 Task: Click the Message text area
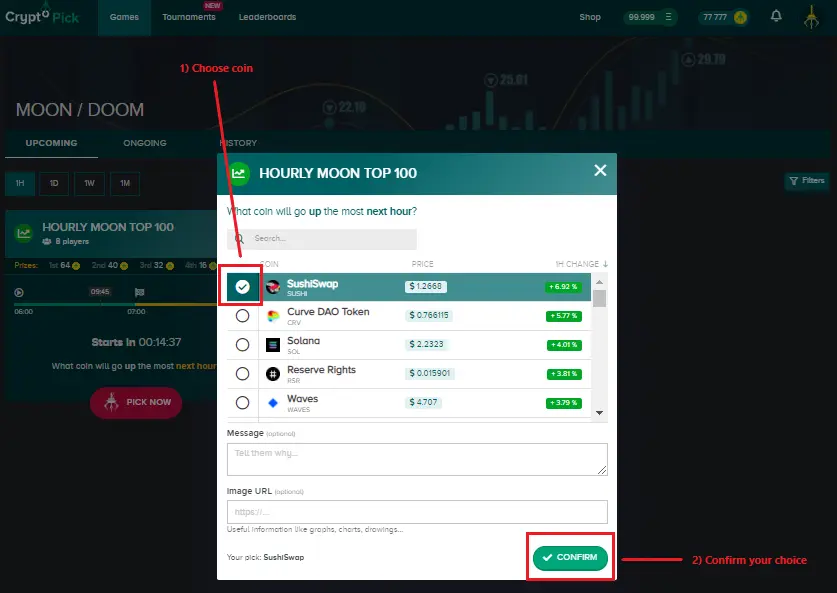coord(417,459)
